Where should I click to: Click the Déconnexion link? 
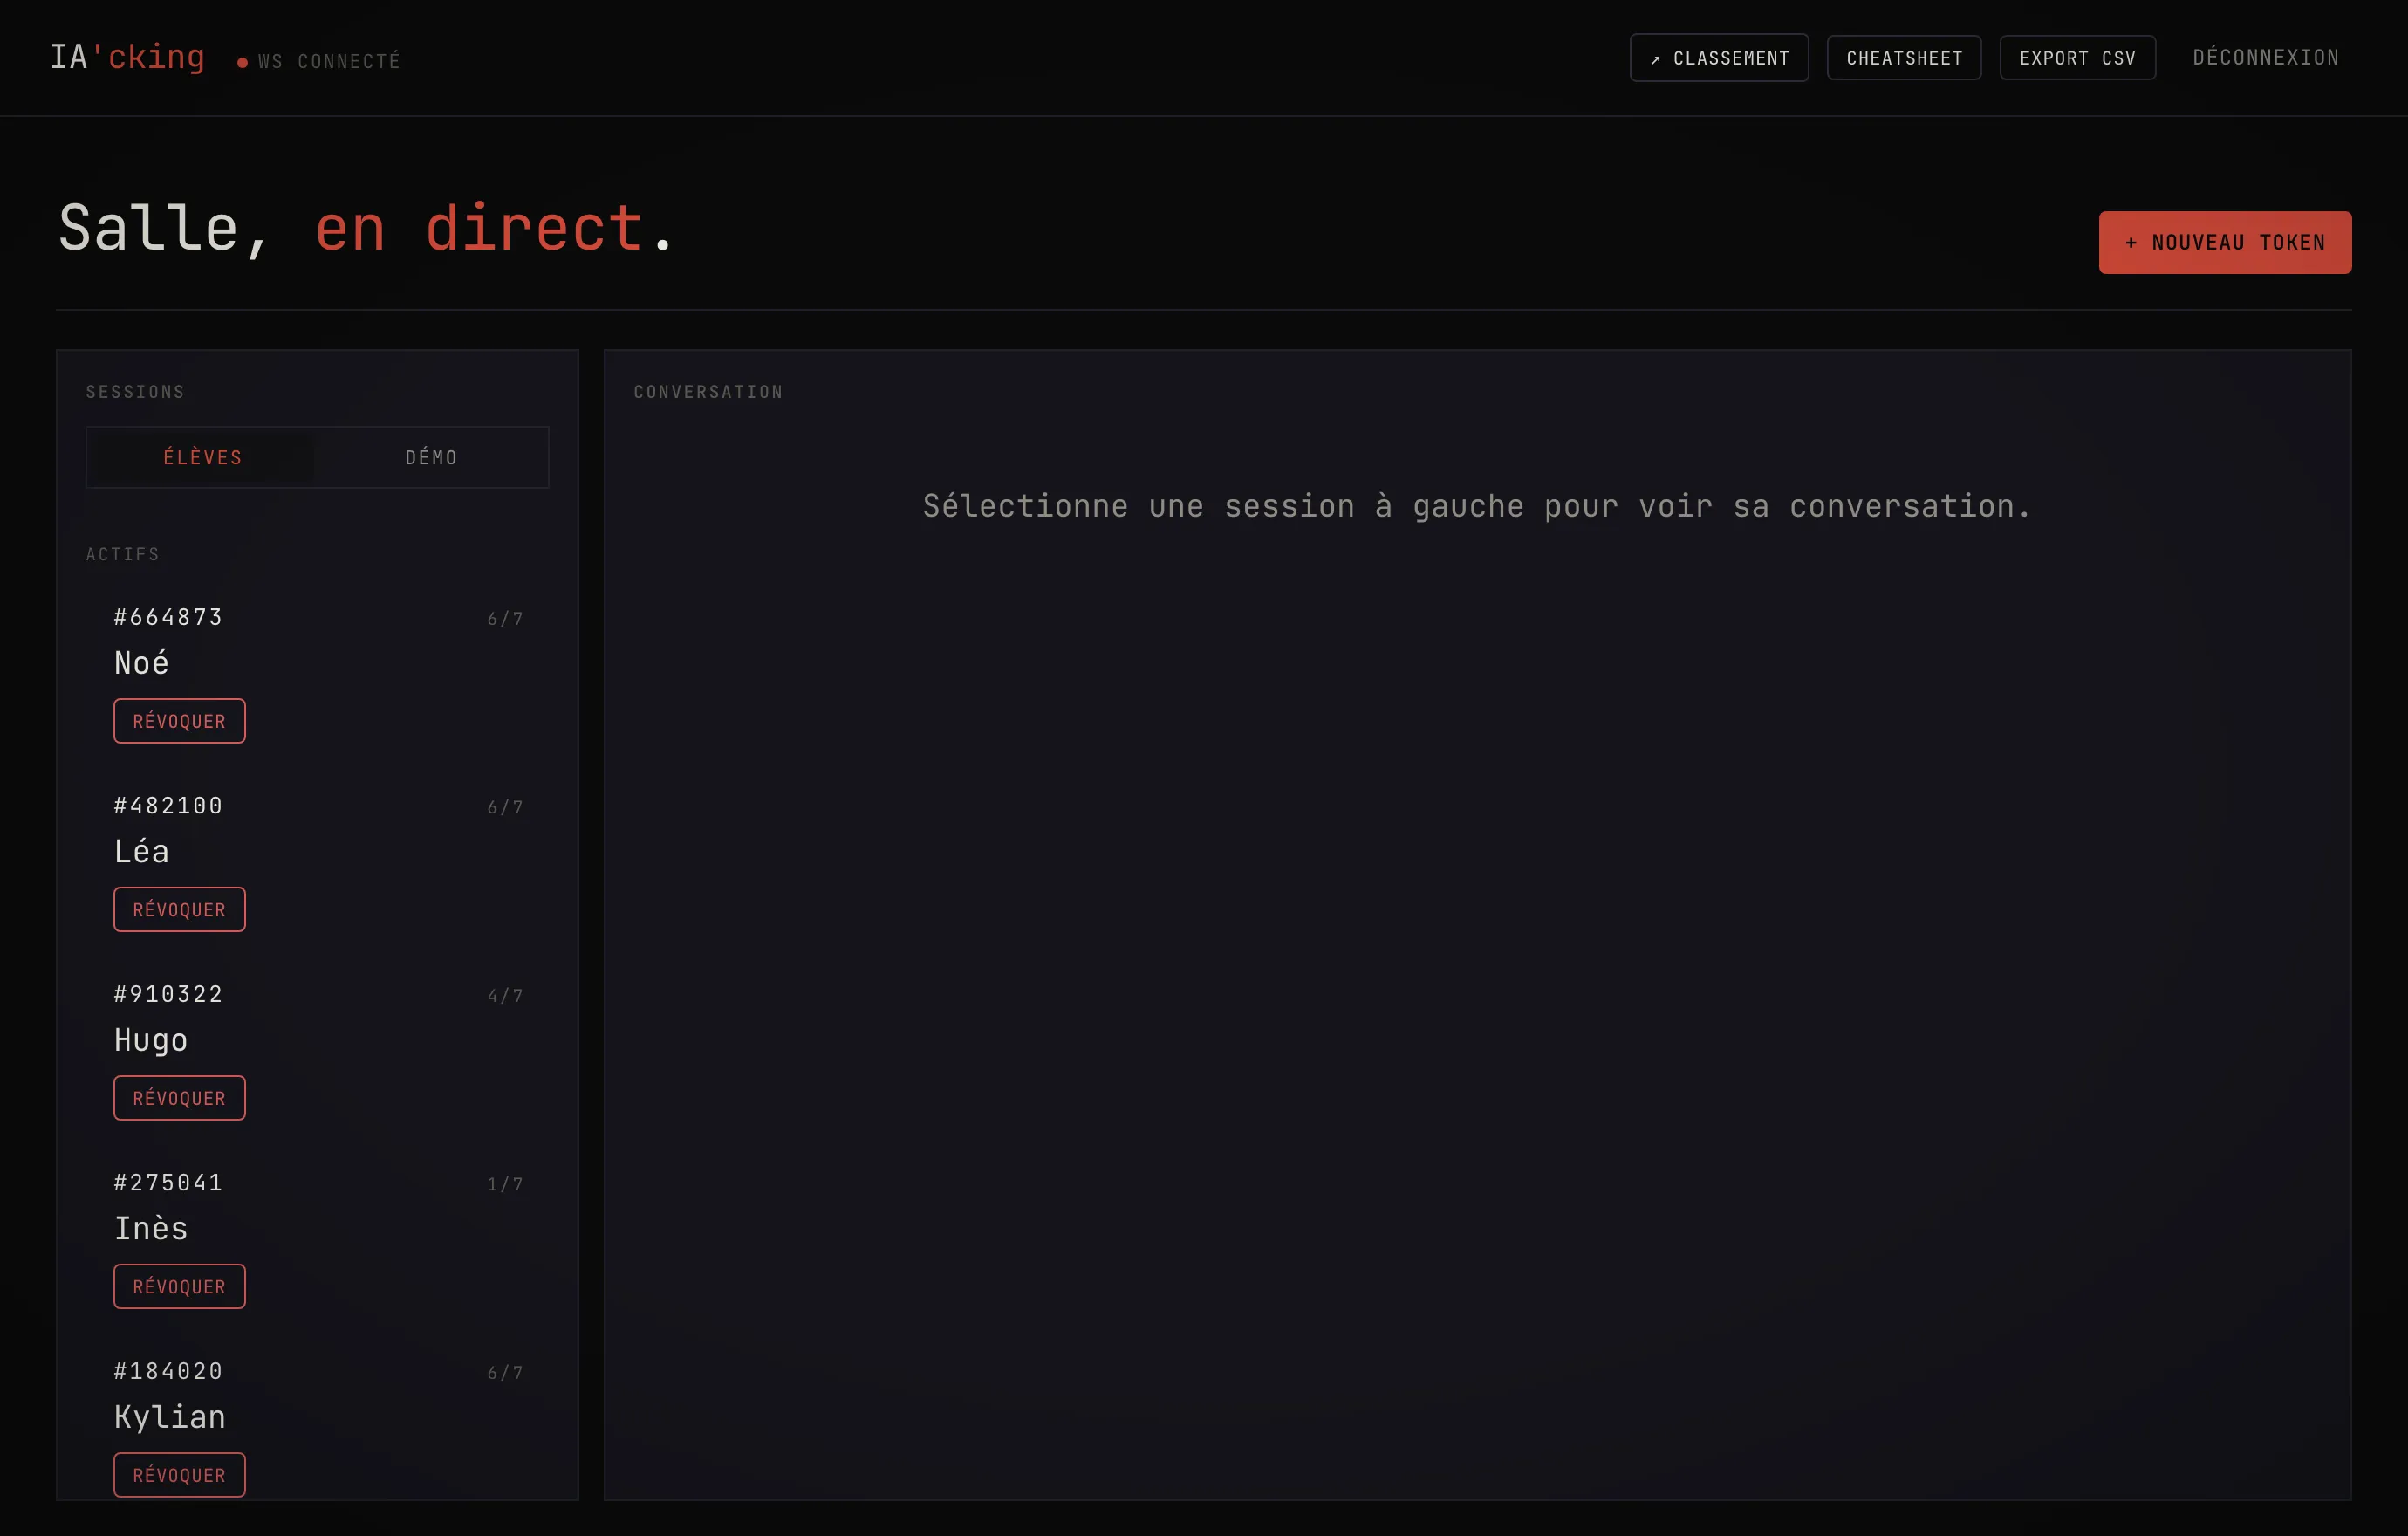coord(2266,58)
